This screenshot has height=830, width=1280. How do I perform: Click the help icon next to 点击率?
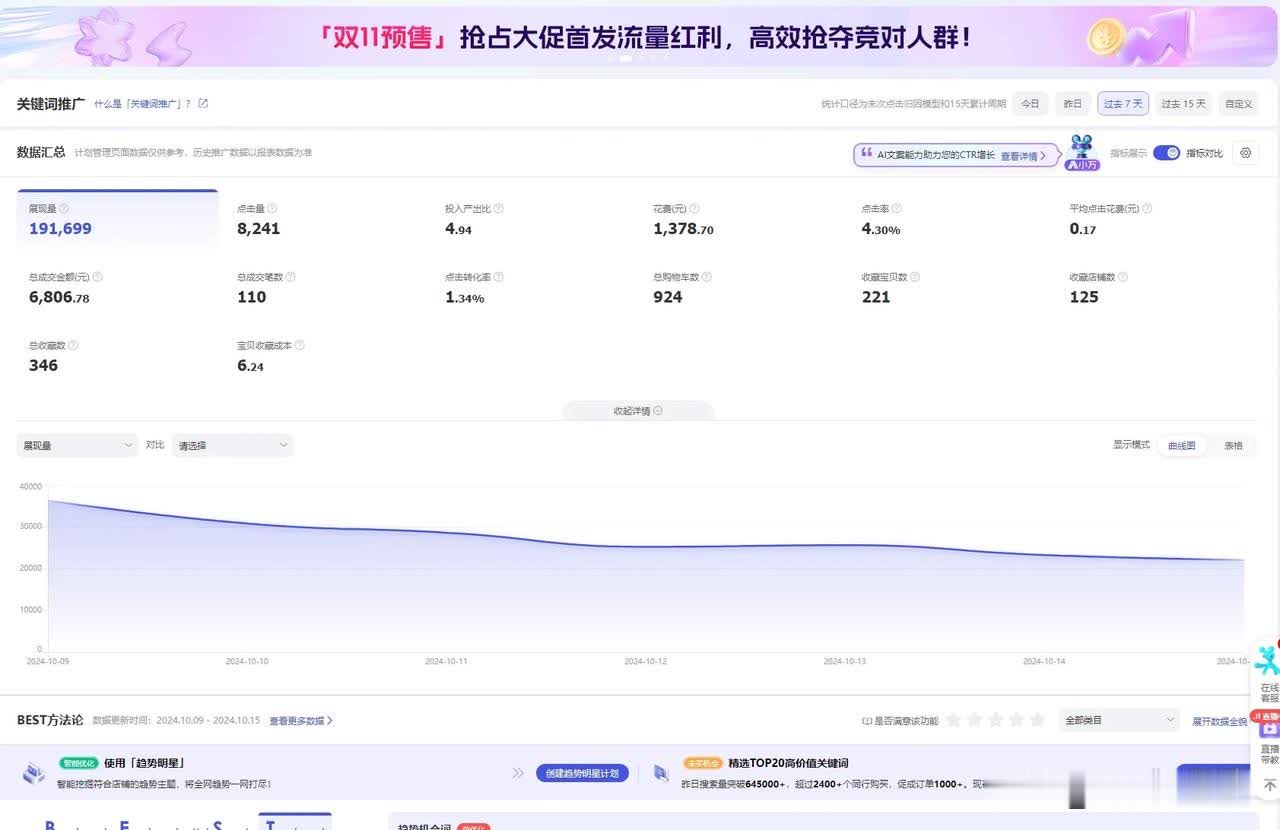click(896, 208)
